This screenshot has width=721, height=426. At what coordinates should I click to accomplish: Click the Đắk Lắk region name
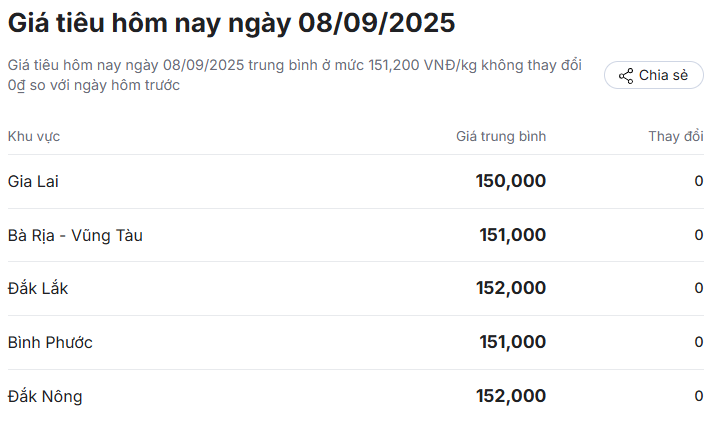38,288
